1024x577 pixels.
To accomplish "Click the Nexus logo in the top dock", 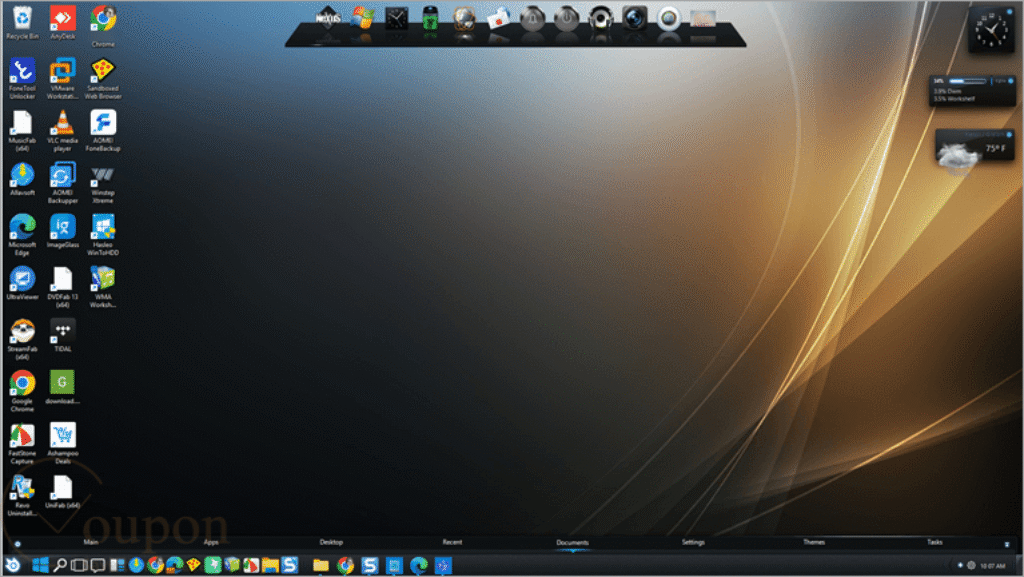I will point(328,18).
